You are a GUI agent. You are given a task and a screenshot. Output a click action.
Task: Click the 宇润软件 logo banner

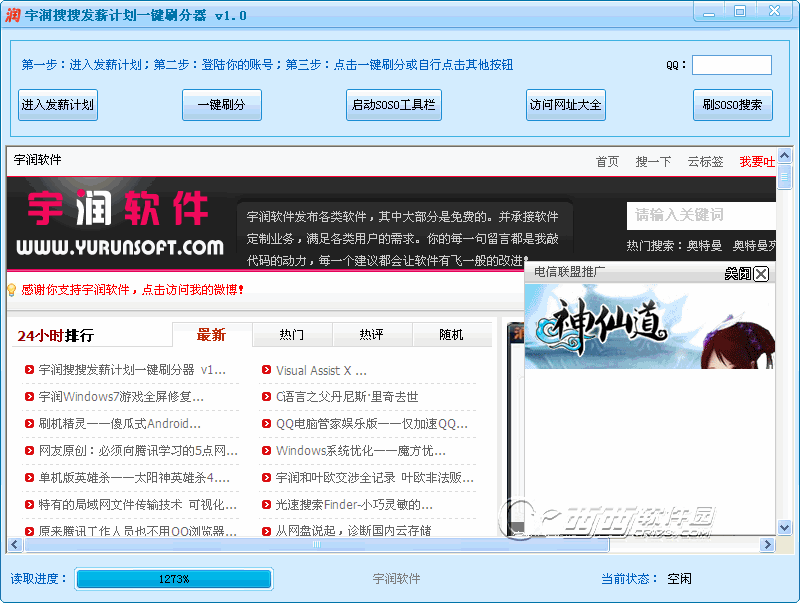click(x=120, y=224)
